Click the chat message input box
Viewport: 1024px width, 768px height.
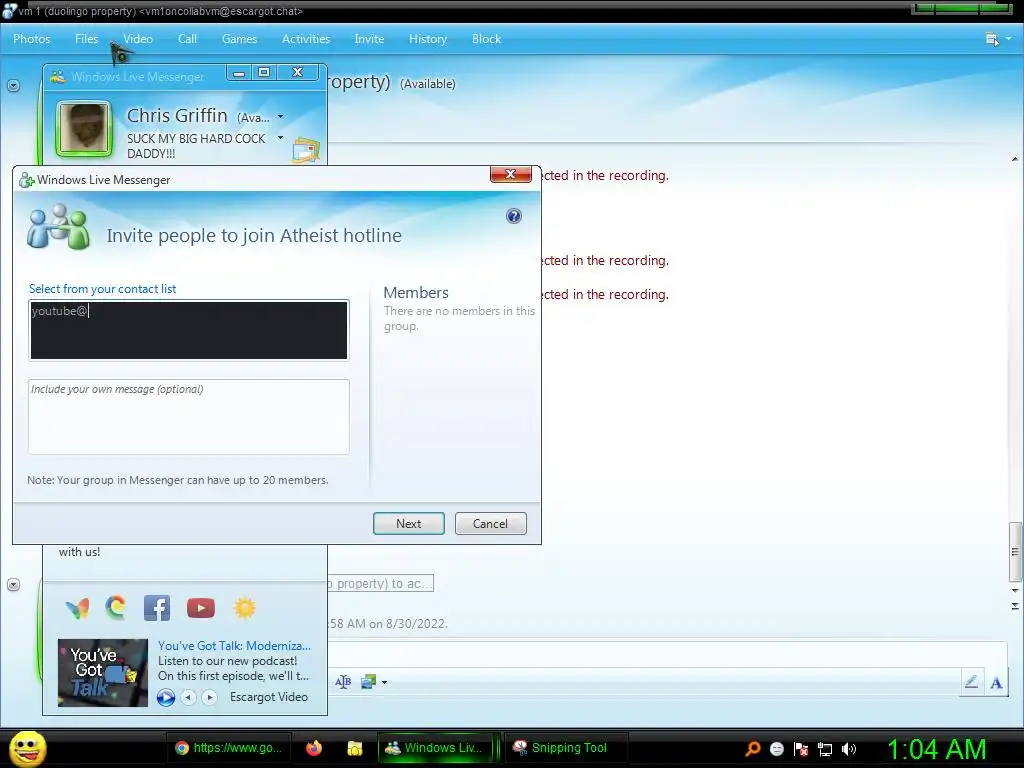pyautogui.click(x=666, y=655)
